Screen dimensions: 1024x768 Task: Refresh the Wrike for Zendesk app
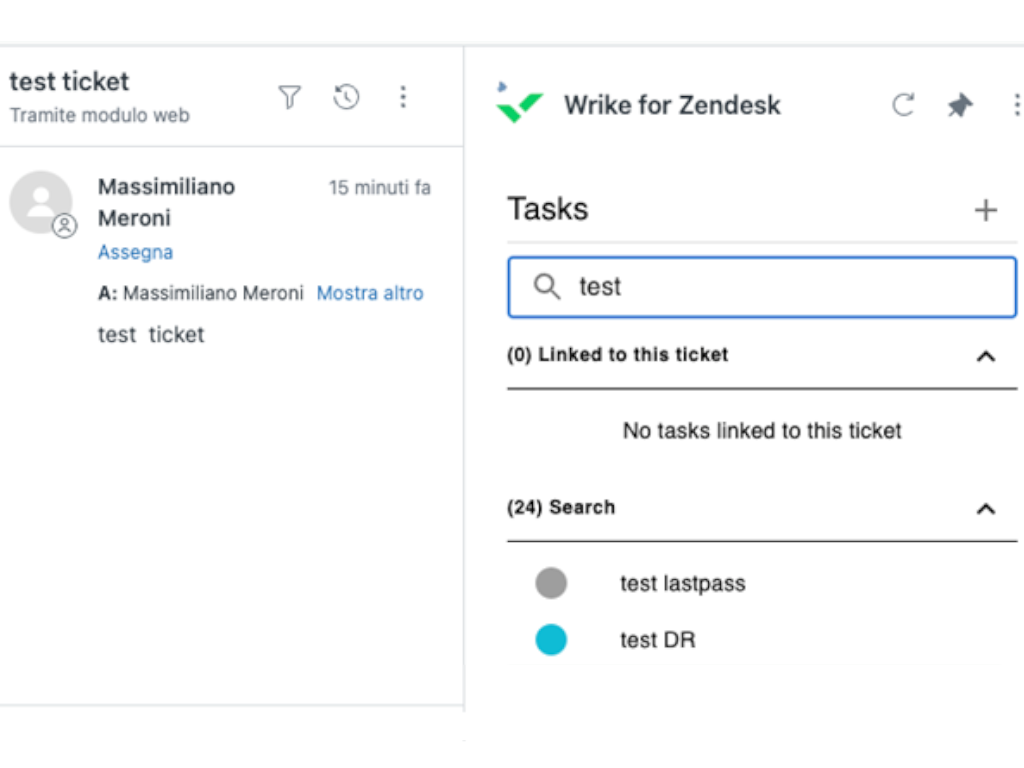click(x=903, y=104)
